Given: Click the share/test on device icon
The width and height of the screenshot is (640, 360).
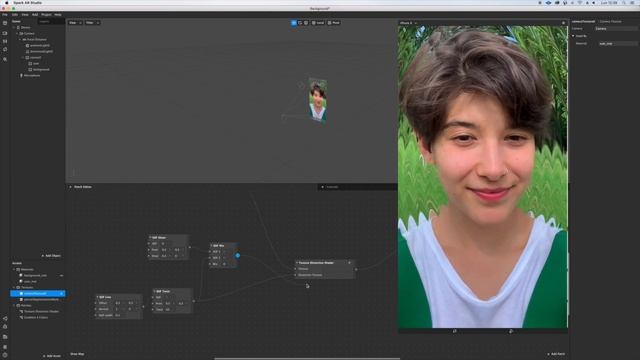Looking at the screenshot, I should point(5,318).
